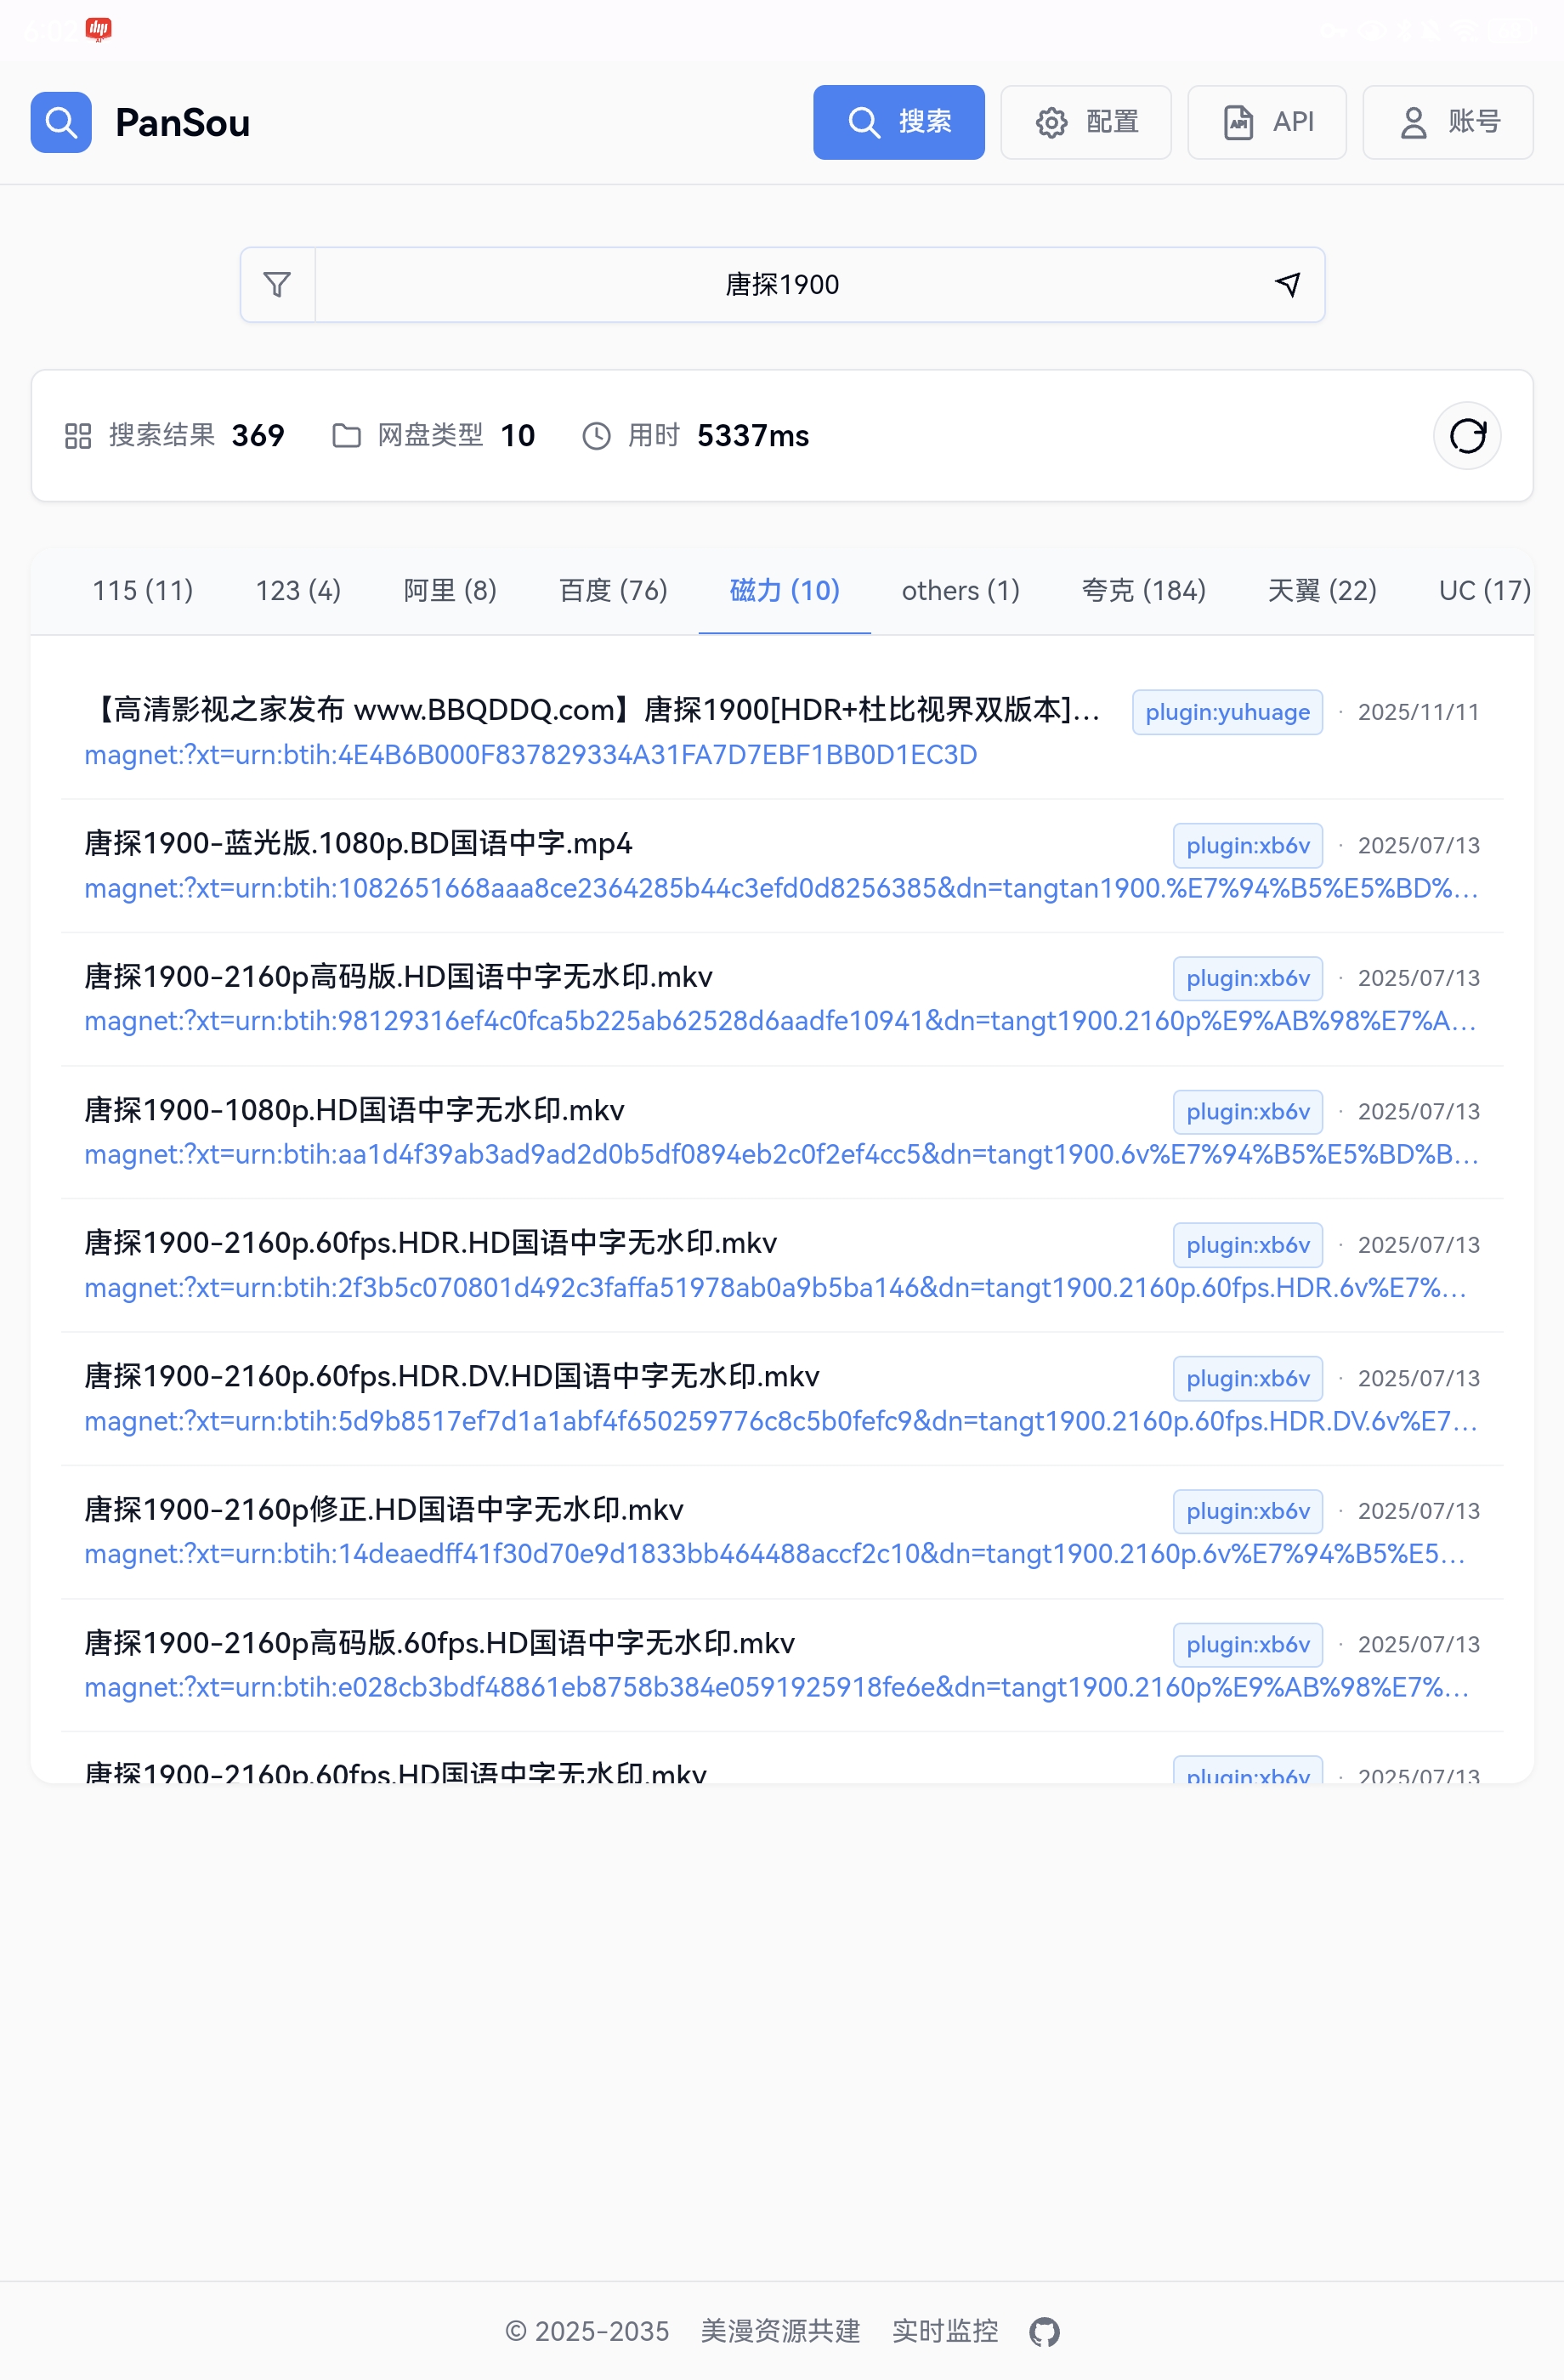Select the 115 (11) tab
Screen dimensions: 1564x2380
point(143,591)
